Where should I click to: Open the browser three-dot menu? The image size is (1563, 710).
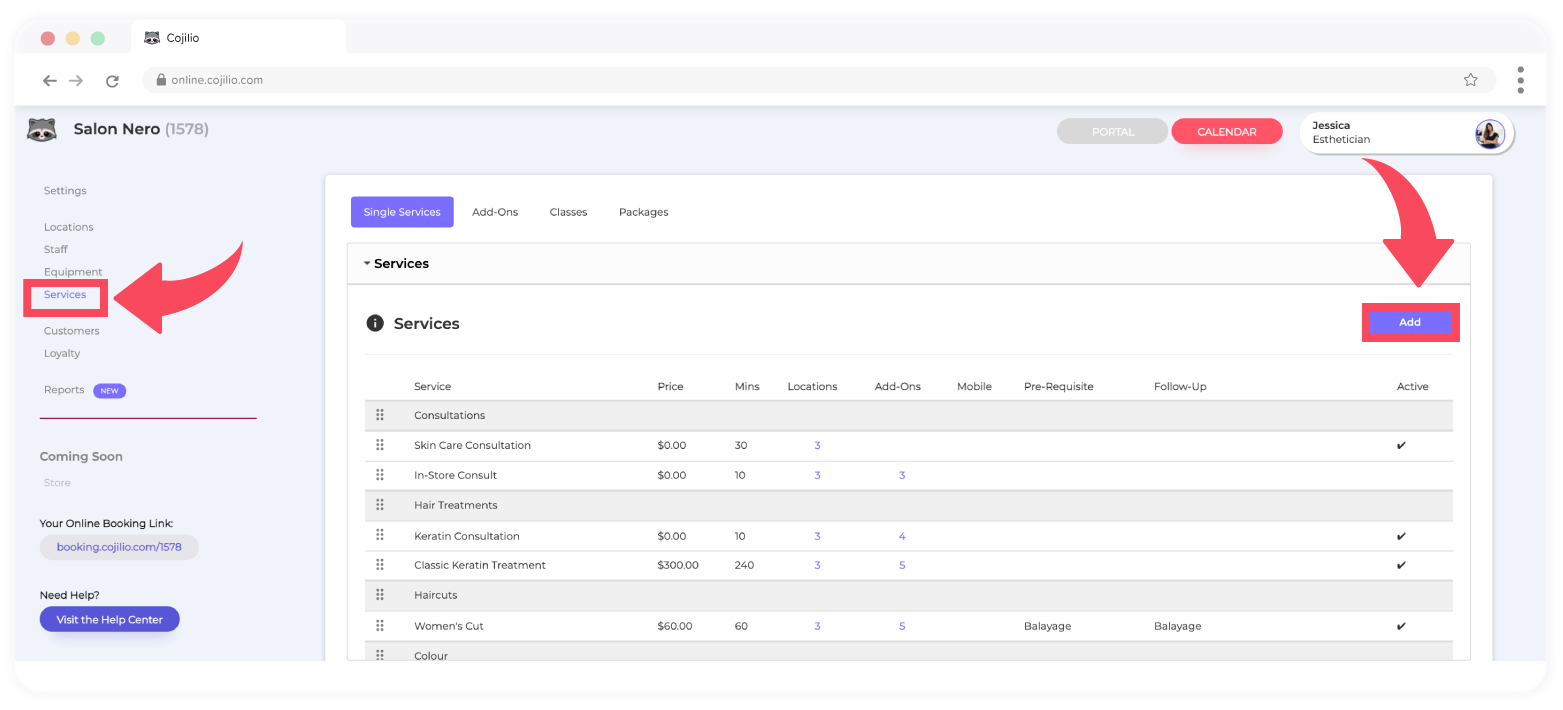click(1520, 80)
